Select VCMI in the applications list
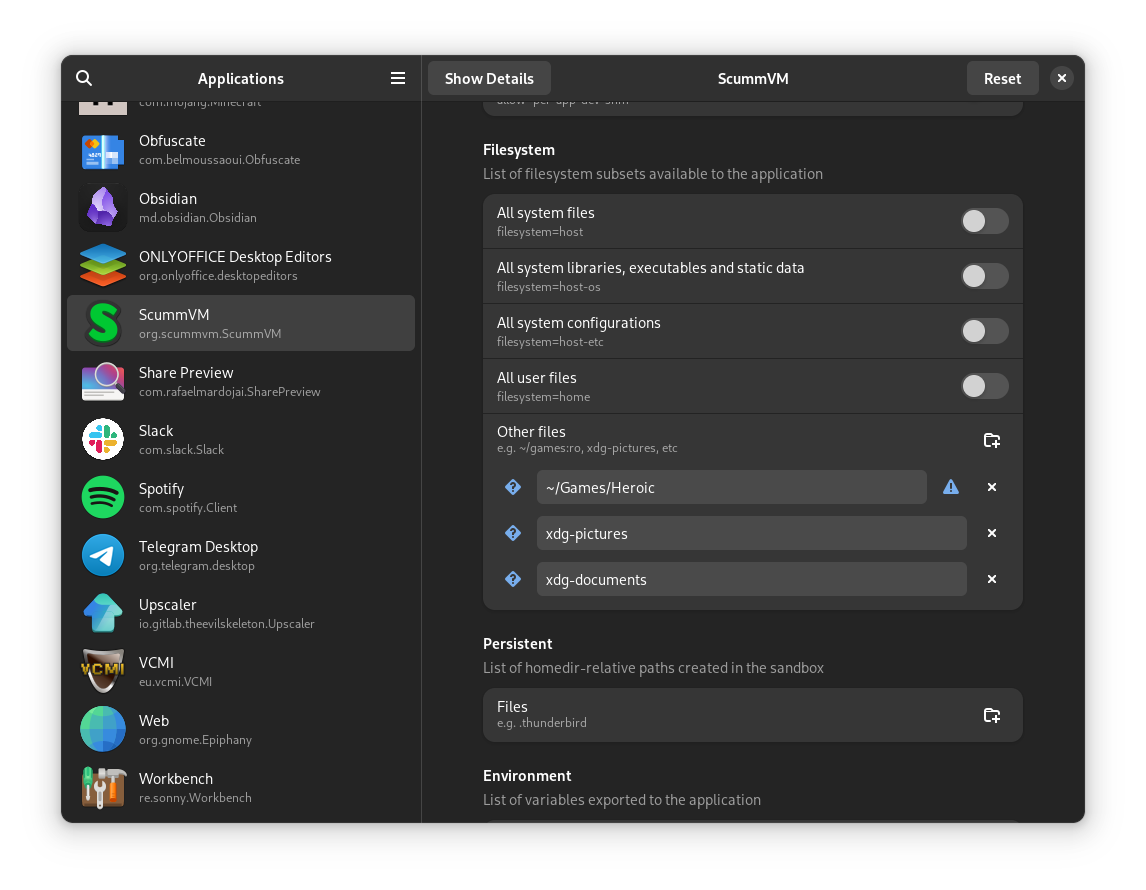This screenshot has width=1146, height=890. (240, 671)
